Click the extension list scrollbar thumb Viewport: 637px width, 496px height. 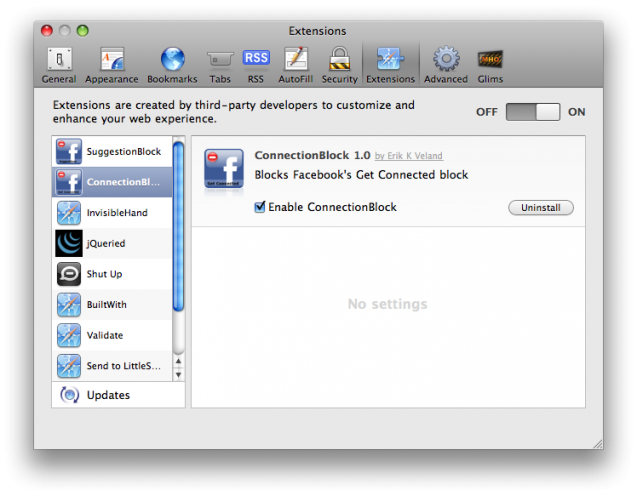click(178, 226)
